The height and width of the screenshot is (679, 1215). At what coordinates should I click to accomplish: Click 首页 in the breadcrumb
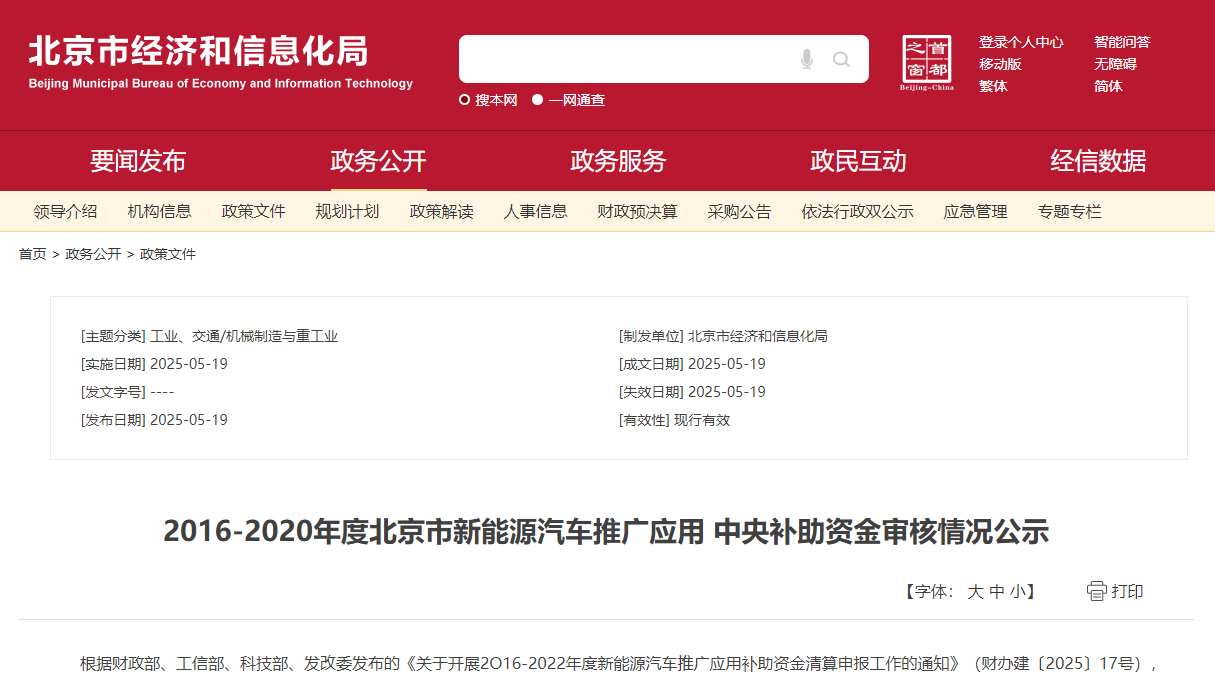(32, 254)
